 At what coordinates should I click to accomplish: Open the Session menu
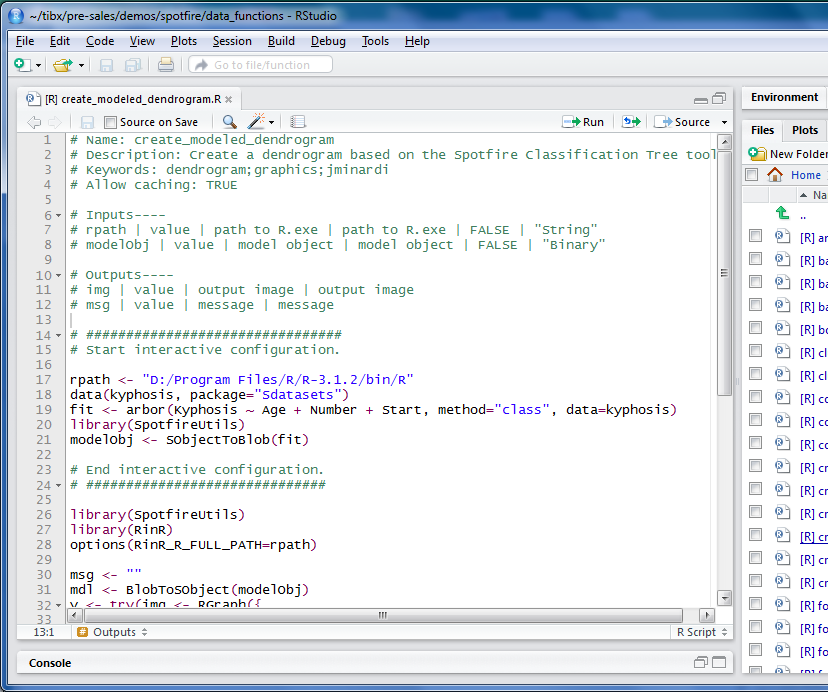tap(231, 41)
